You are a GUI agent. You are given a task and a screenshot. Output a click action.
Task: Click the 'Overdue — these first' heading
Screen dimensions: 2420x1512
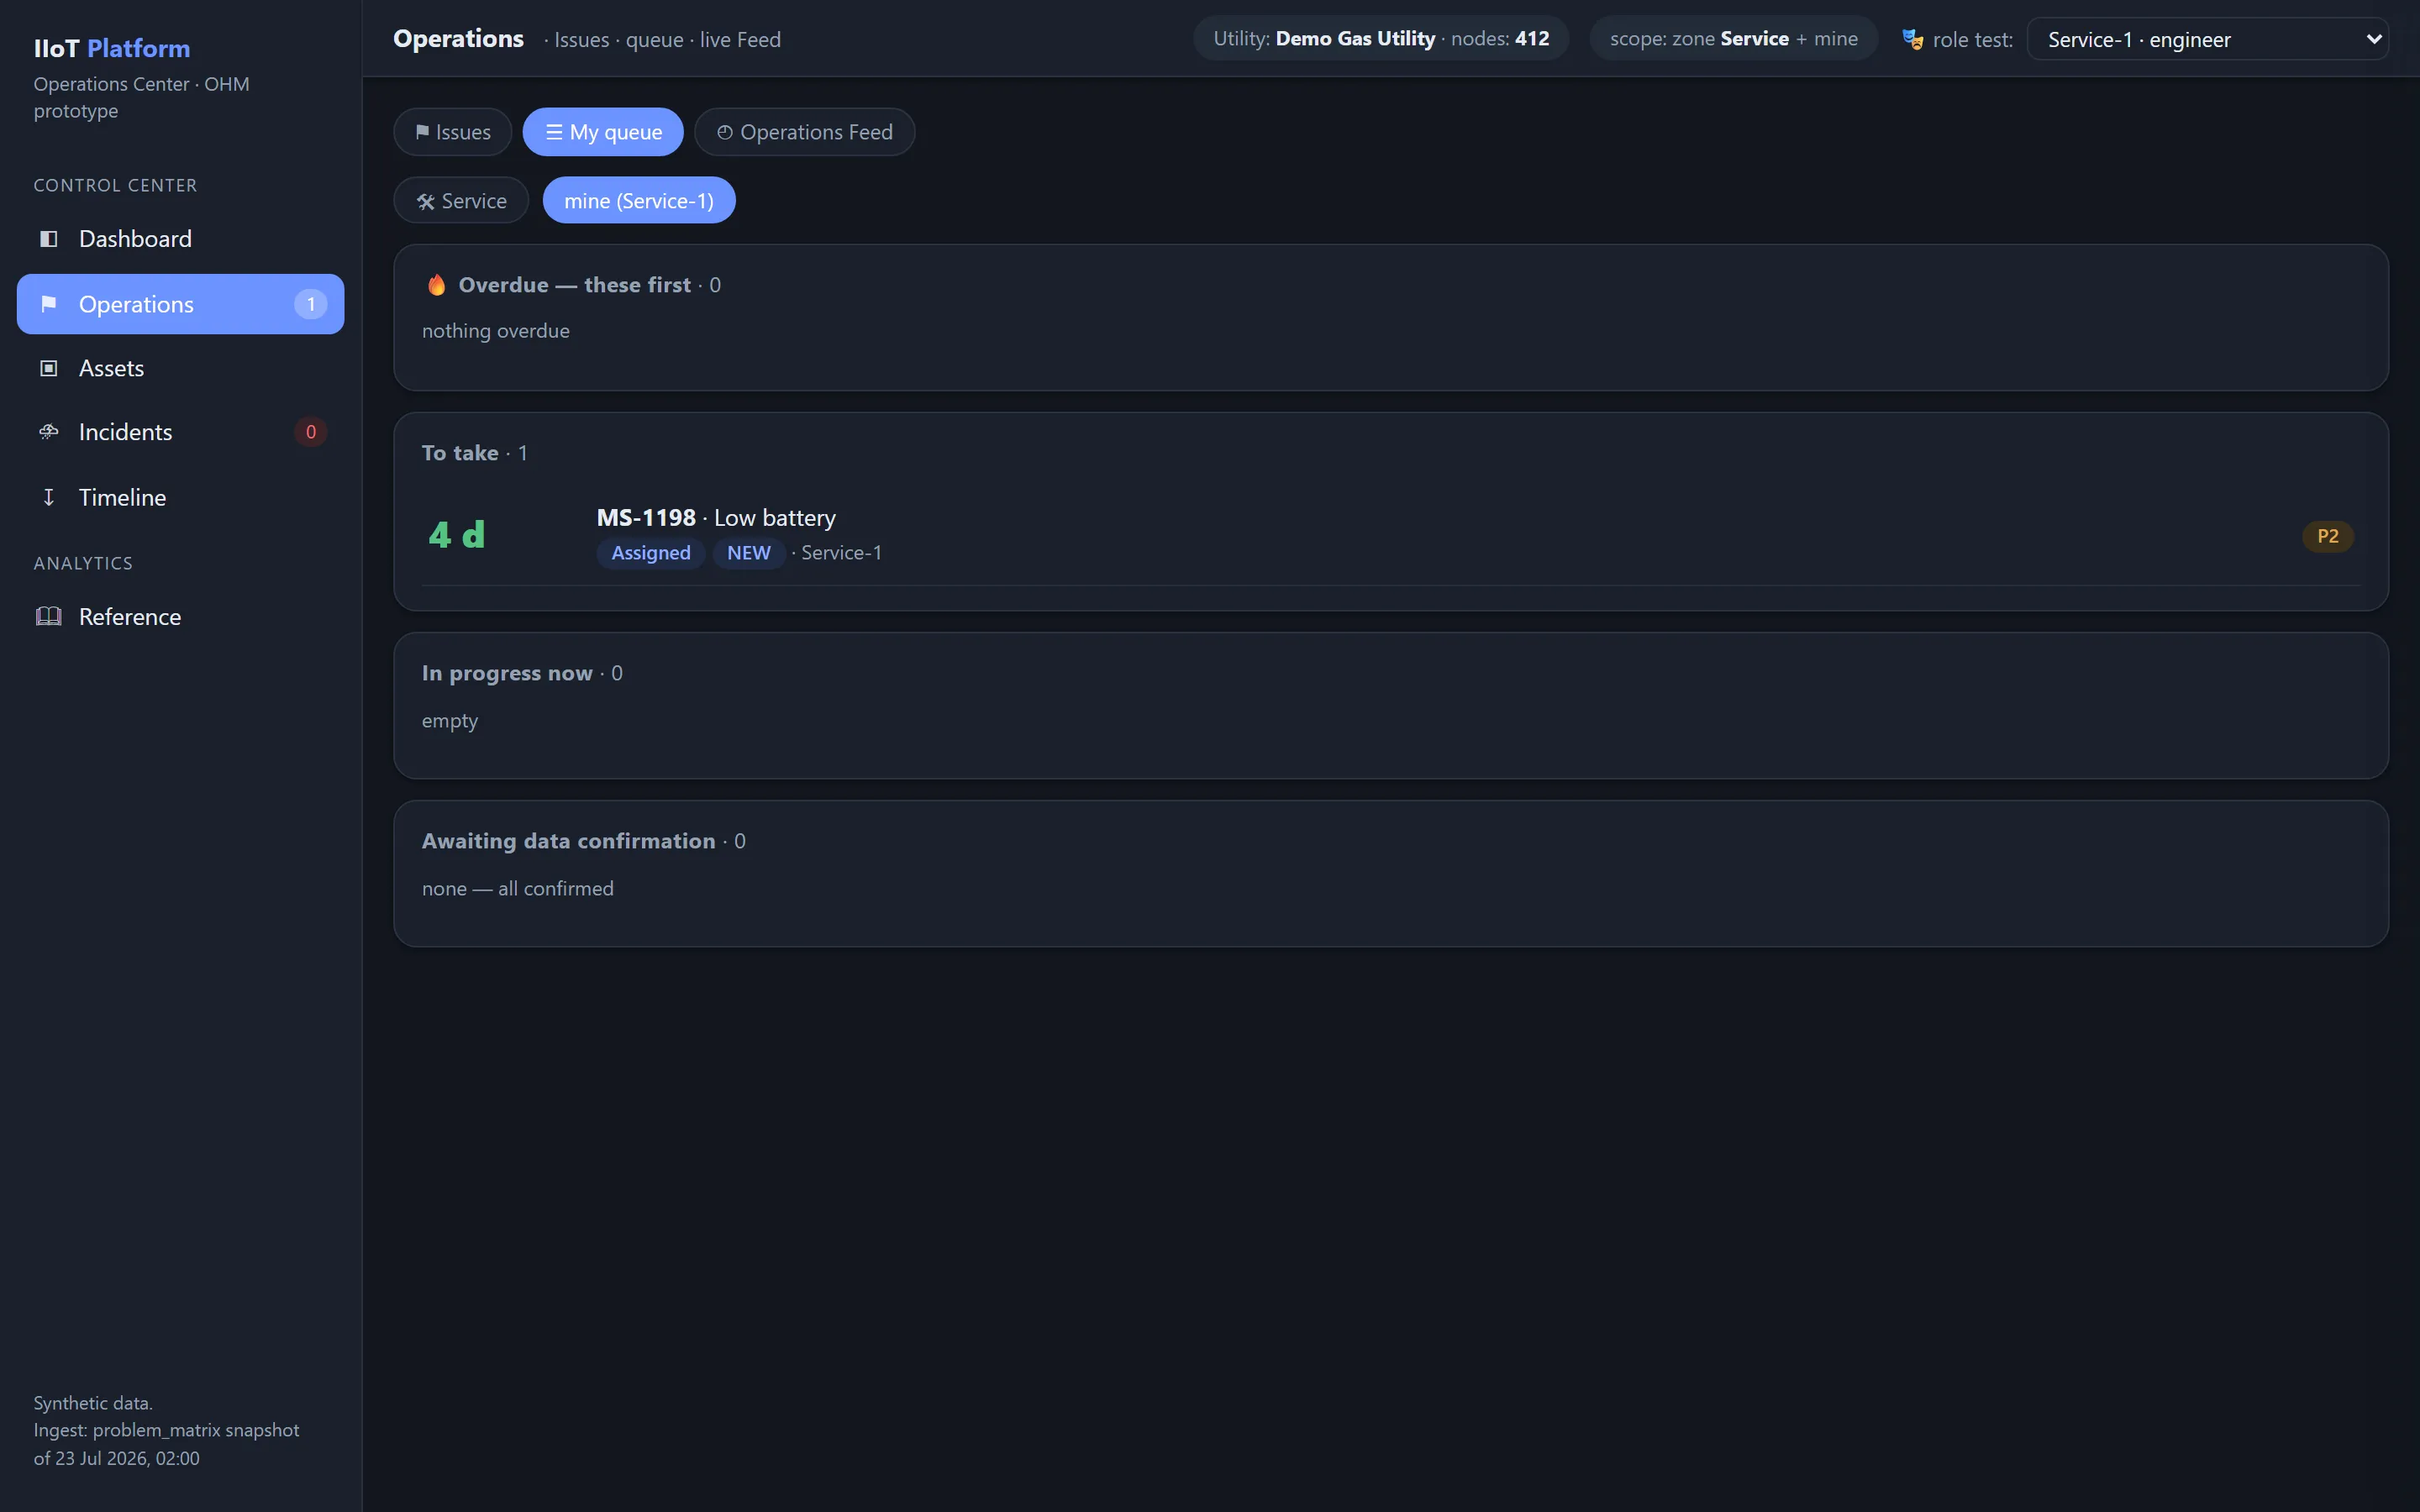(x=574, y=285)
